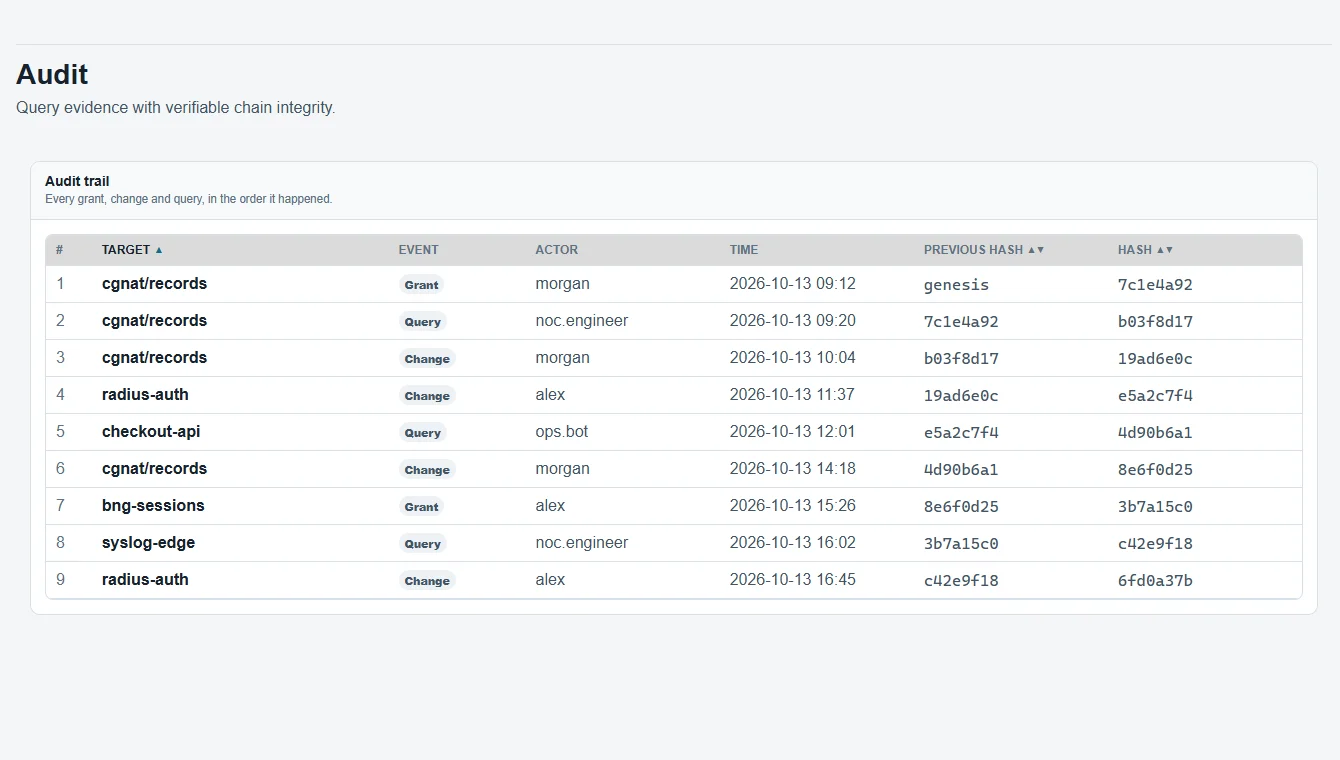This screenshot has width=1340, height=760.
Task: Sort rows using the Hash column header
Action: point(1145,250)
